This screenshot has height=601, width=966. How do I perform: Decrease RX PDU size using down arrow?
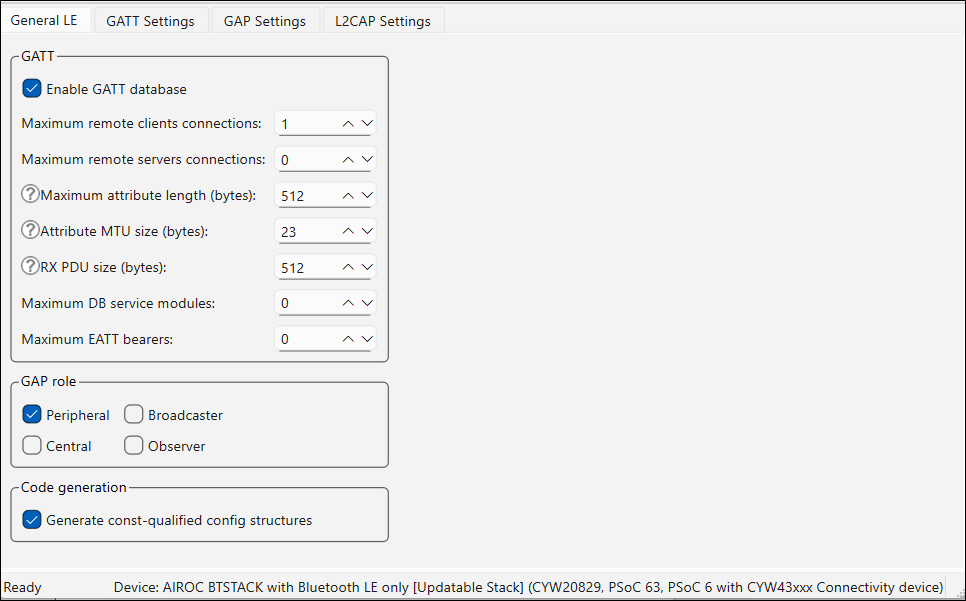[x=367, y=268]
